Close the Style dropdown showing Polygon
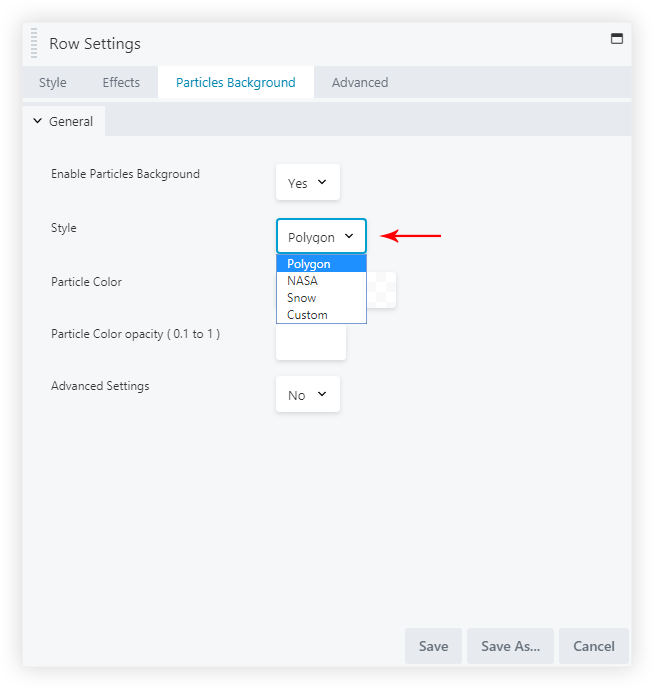This screenshot has width=654, height=689. tap(321, 237)
